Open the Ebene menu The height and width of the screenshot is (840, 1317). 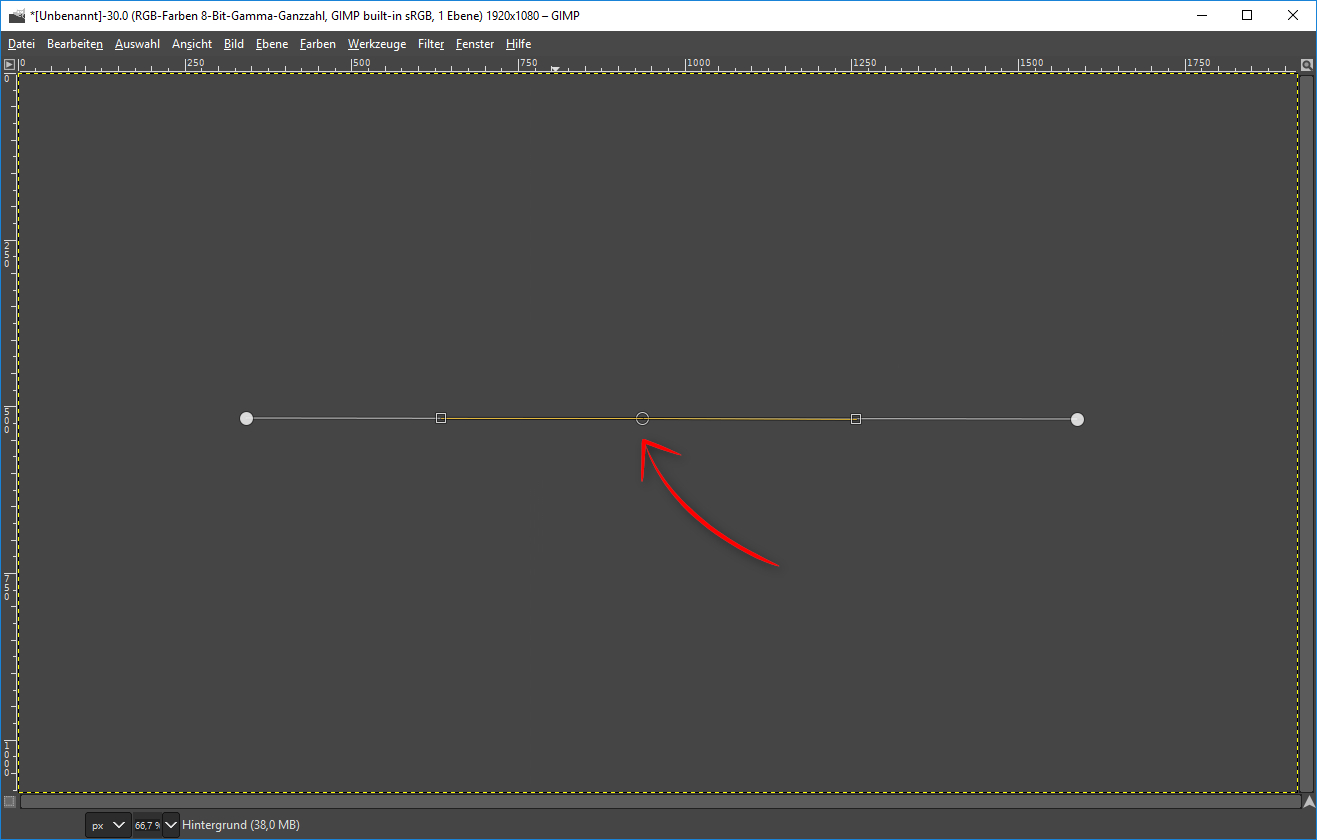[271, 44]
